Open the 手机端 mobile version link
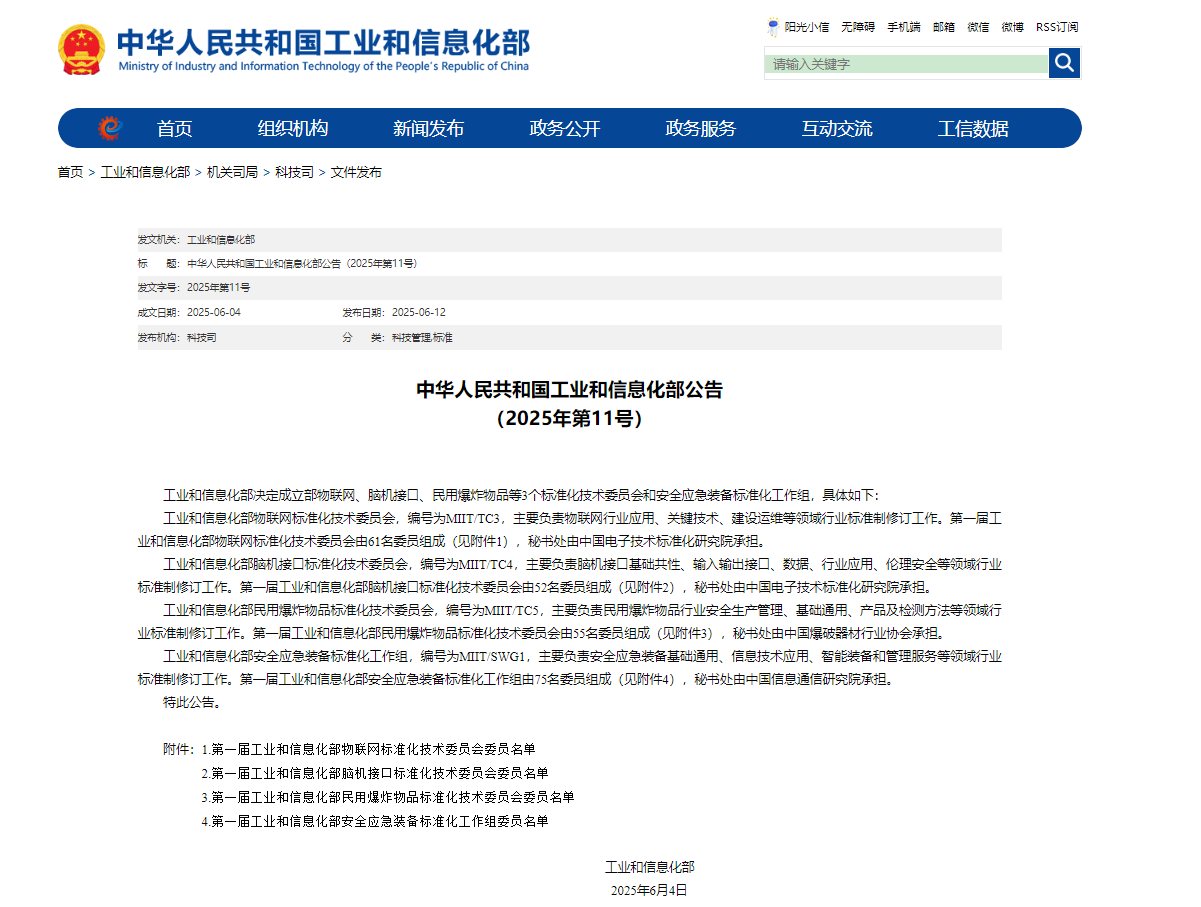The height and width of the screenshot is (907, 1201). [903, 27]
